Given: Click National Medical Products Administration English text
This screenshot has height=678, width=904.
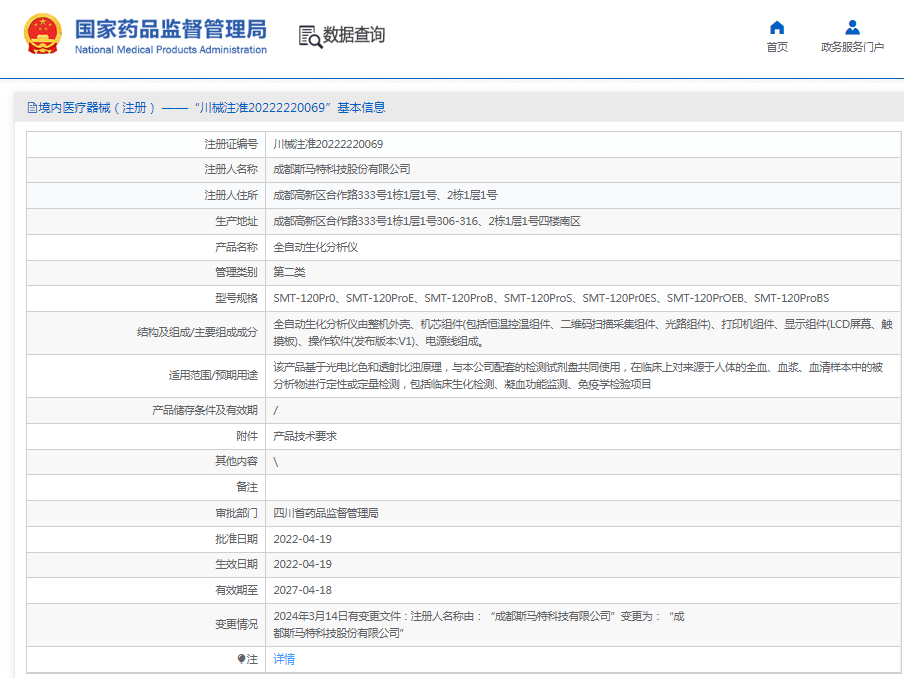Looking at the screenshot, I should pos(170,50).
